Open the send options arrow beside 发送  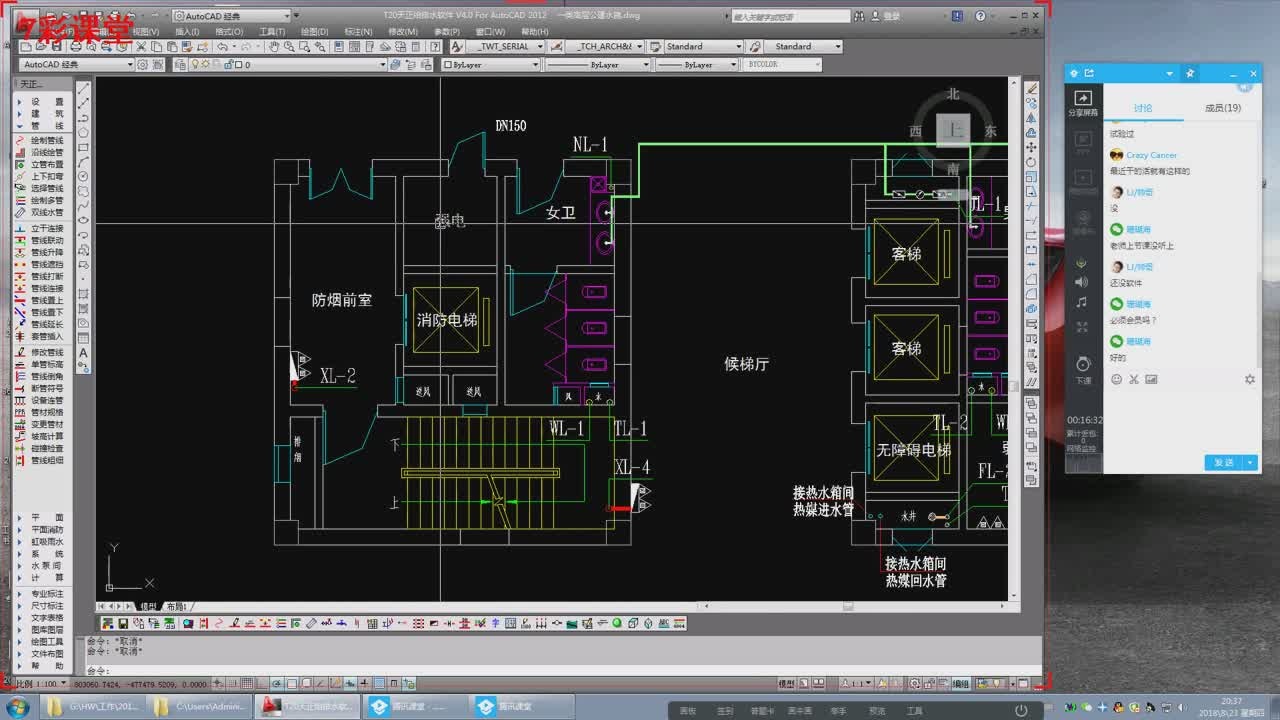(x=1250, y=463)
